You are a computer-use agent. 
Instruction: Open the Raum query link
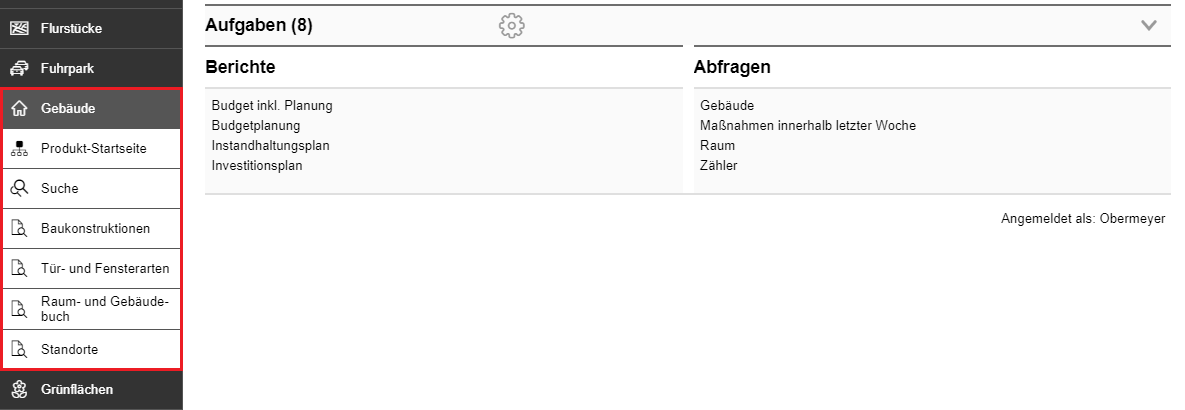[717, 146]
